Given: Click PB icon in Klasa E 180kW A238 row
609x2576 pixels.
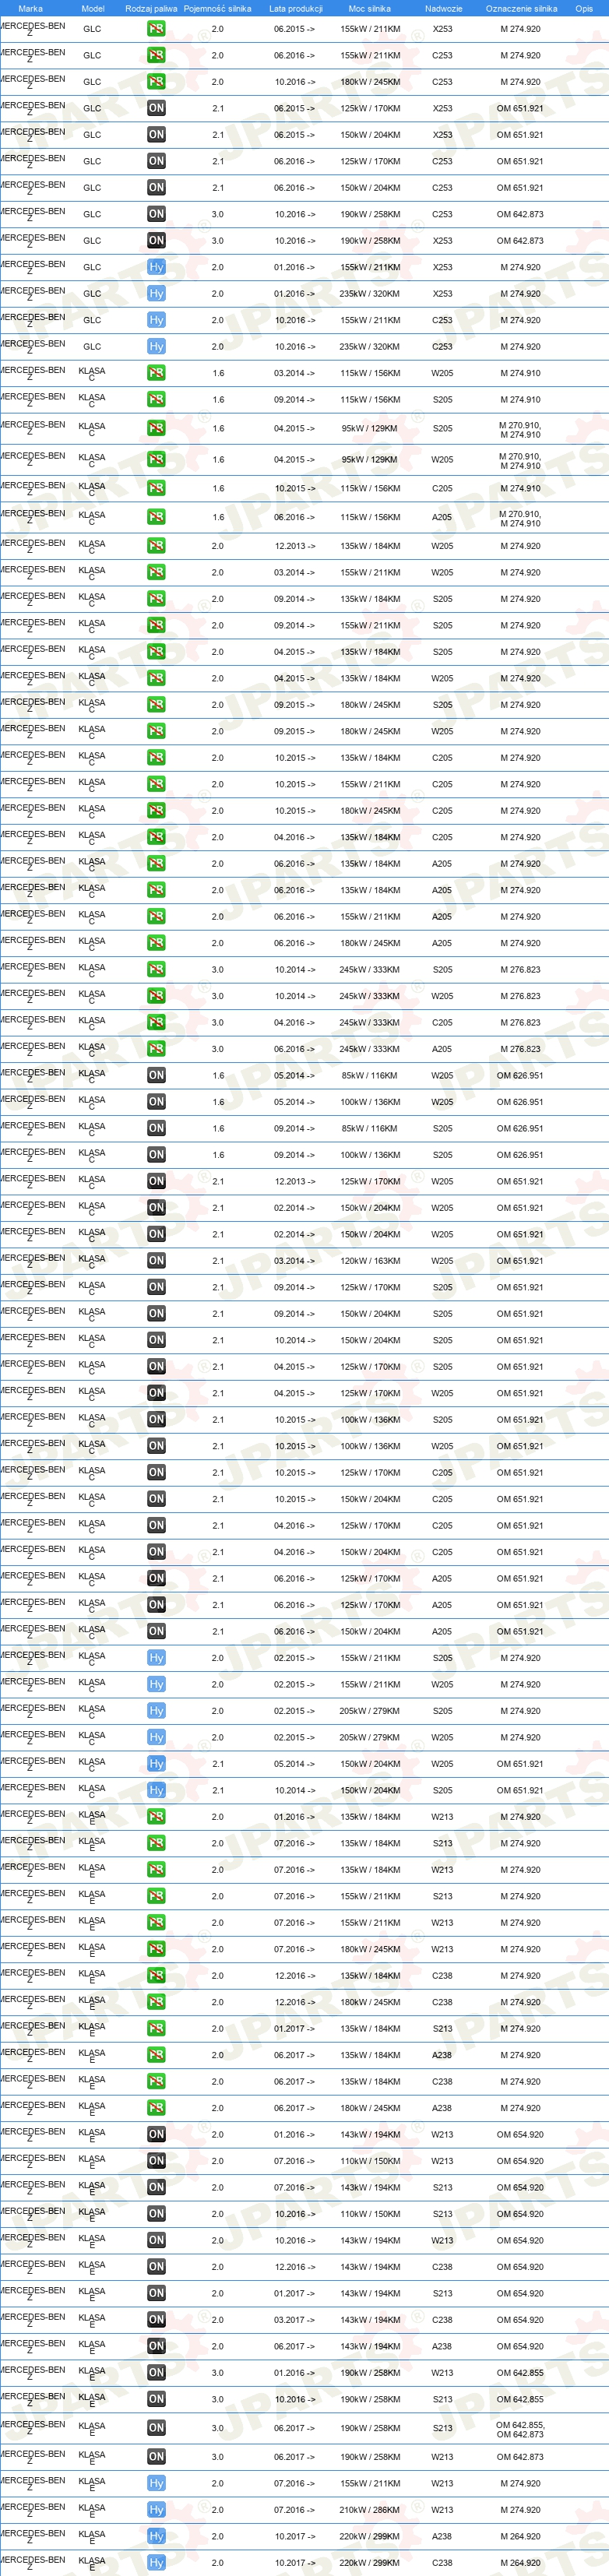Looking at the screenshot, I should pos(156,2107).
